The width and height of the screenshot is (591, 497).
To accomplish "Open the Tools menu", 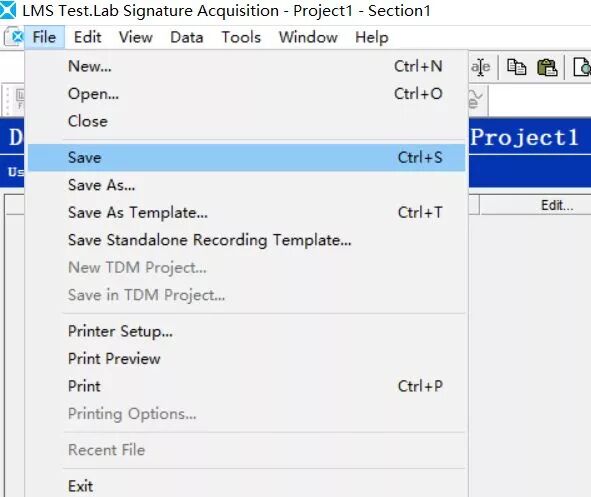I will (x=241, y=37).
